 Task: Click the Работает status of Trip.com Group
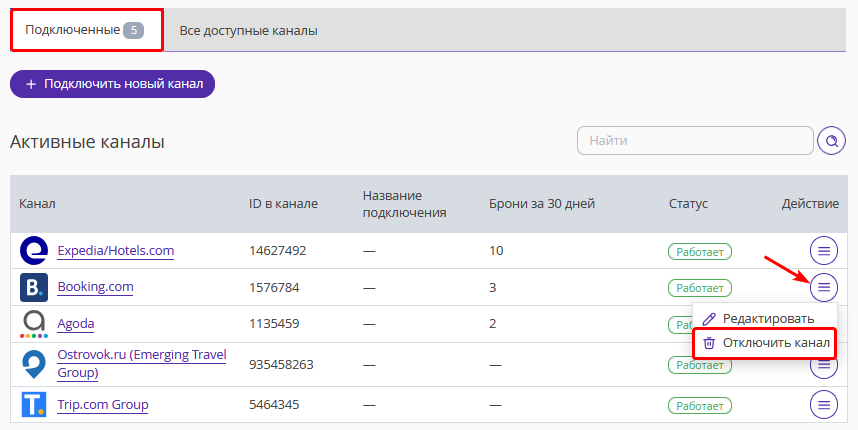(700, 406)
